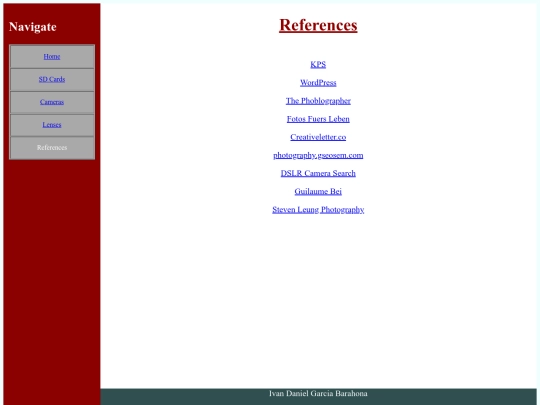
Task: Open the KPS reference link
Action: tap(318, 64)
